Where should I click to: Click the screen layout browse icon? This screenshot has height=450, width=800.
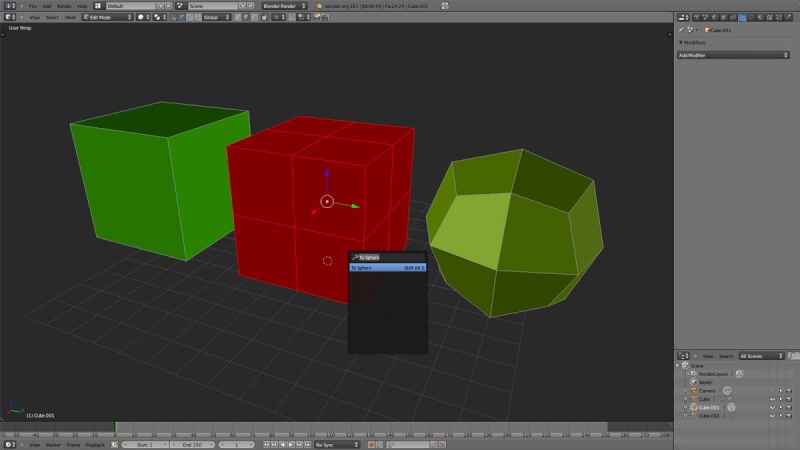(x=97, y=6)
